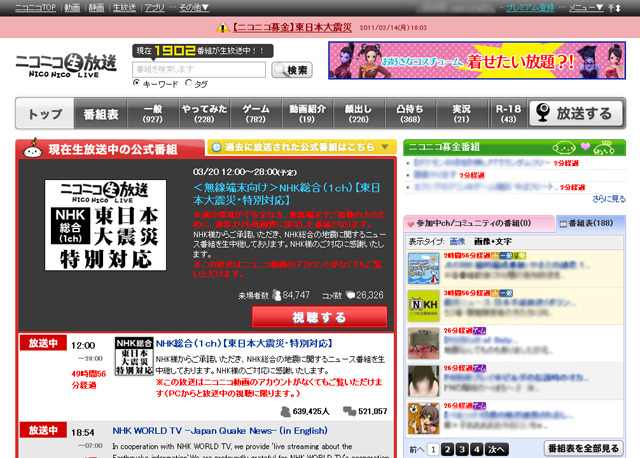Click the large NHK 東日本大震災 特別対応 thumbnail
This screenshot has width=640, height=458.
105,225
